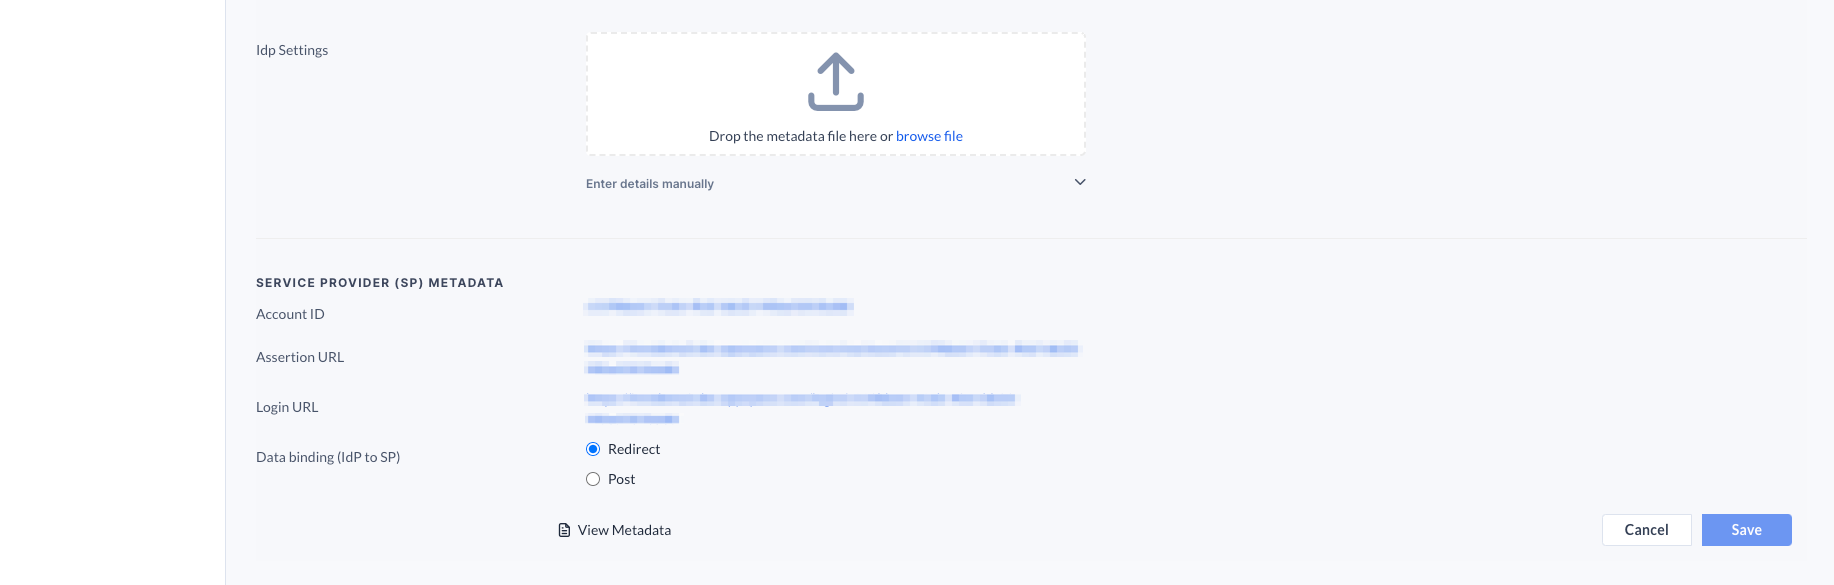
Task: Expand the details section chevron arrow
Action: point(1080,182)
